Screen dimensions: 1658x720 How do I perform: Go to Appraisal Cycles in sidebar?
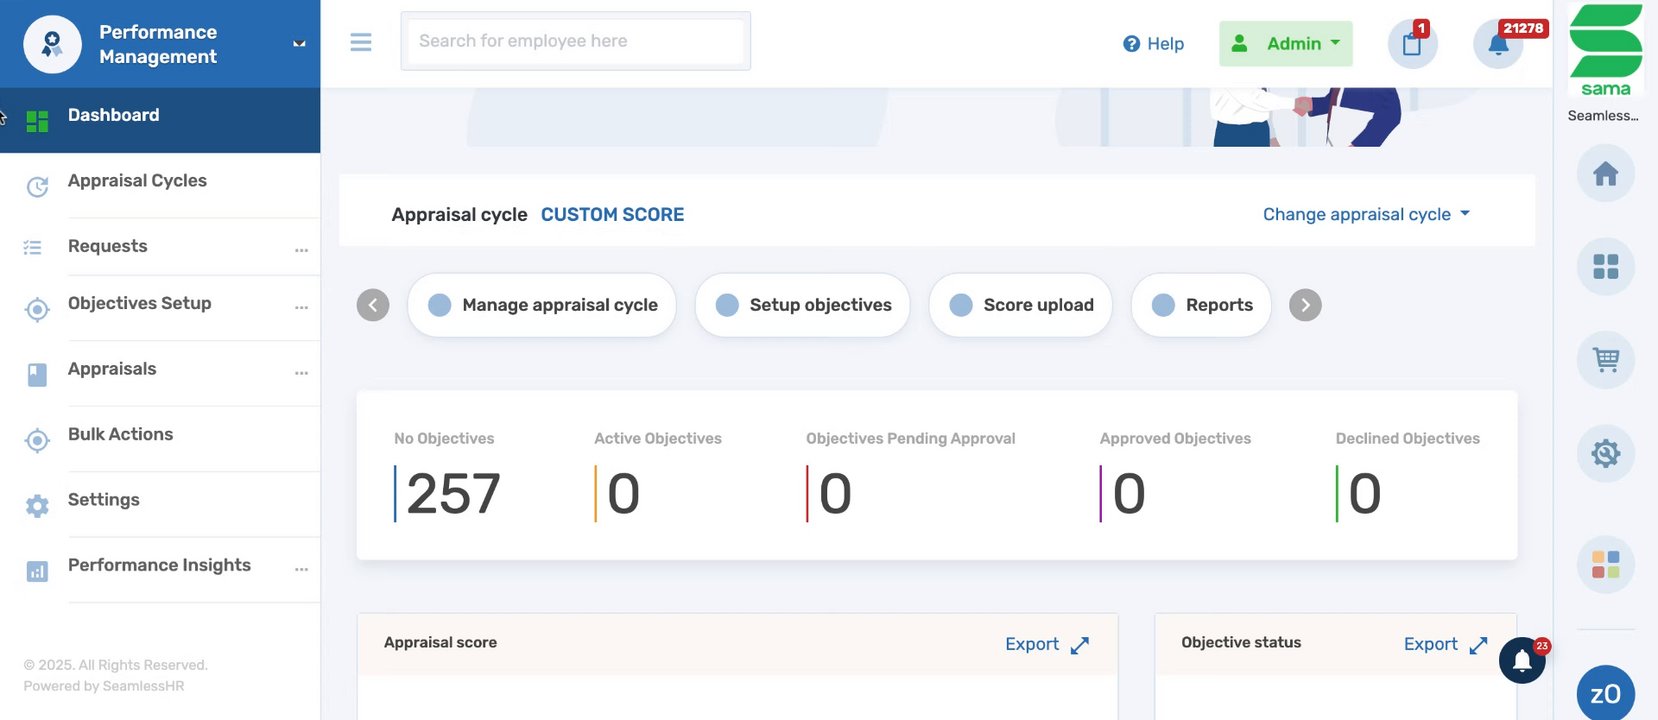tap(137, 181)
